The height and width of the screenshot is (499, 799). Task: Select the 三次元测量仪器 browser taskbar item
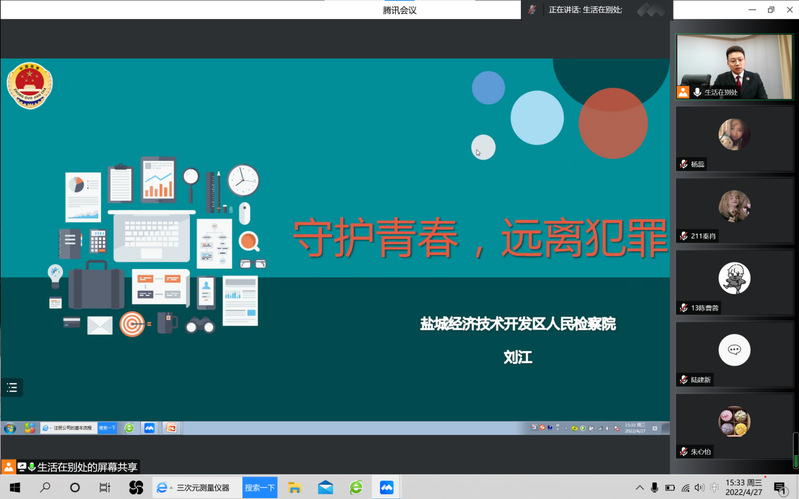tap(195, 488)
